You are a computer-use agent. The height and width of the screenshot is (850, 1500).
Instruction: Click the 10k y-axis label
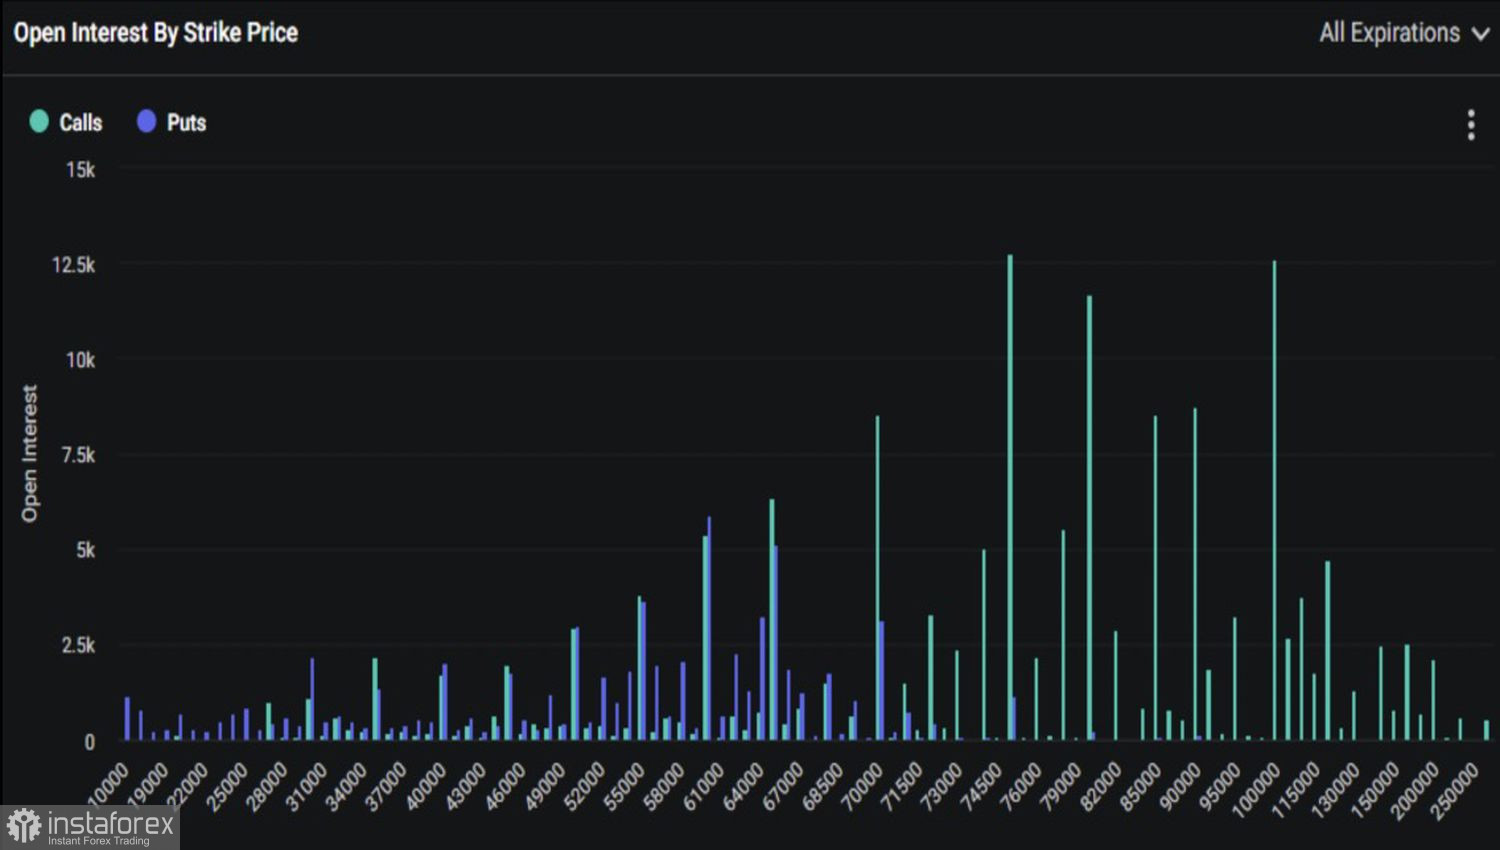[x=80, y=360]
